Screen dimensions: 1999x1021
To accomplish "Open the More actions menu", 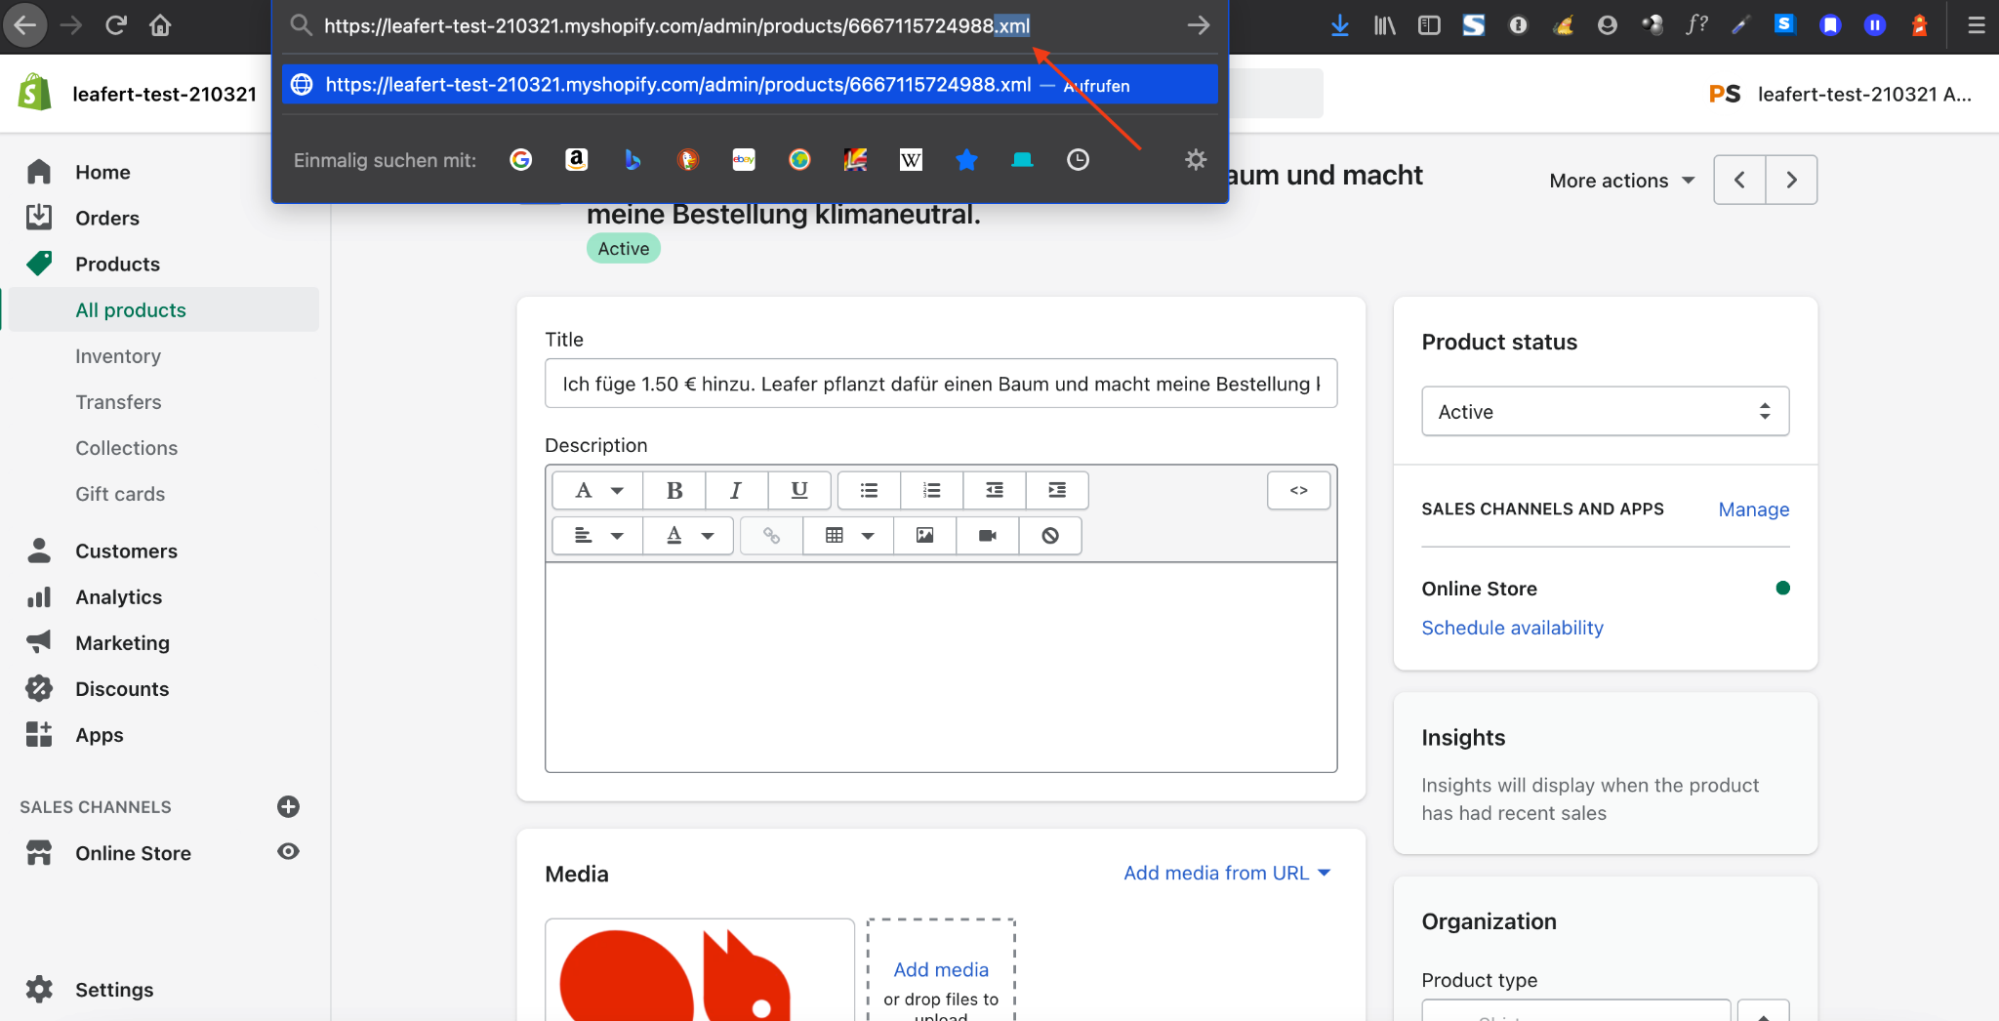I will [x=1620, y=180].
